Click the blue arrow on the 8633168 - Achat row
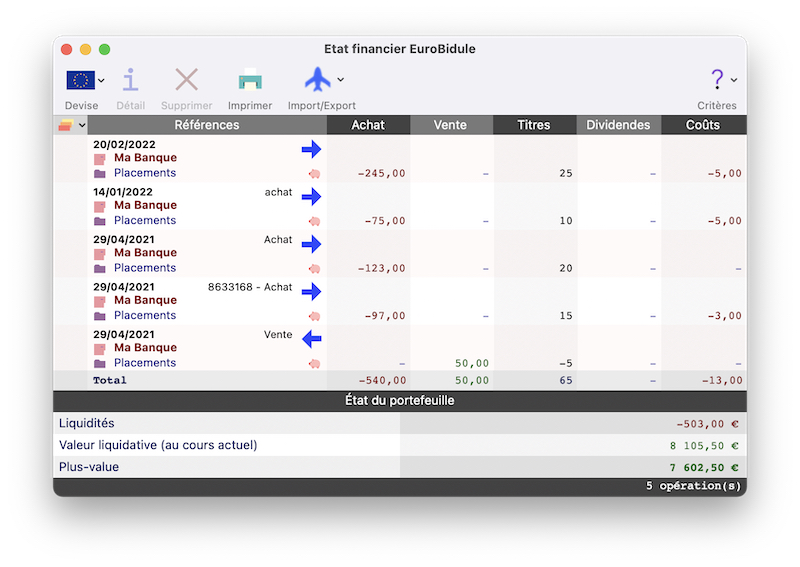The image size is (800, 567). 311,291
